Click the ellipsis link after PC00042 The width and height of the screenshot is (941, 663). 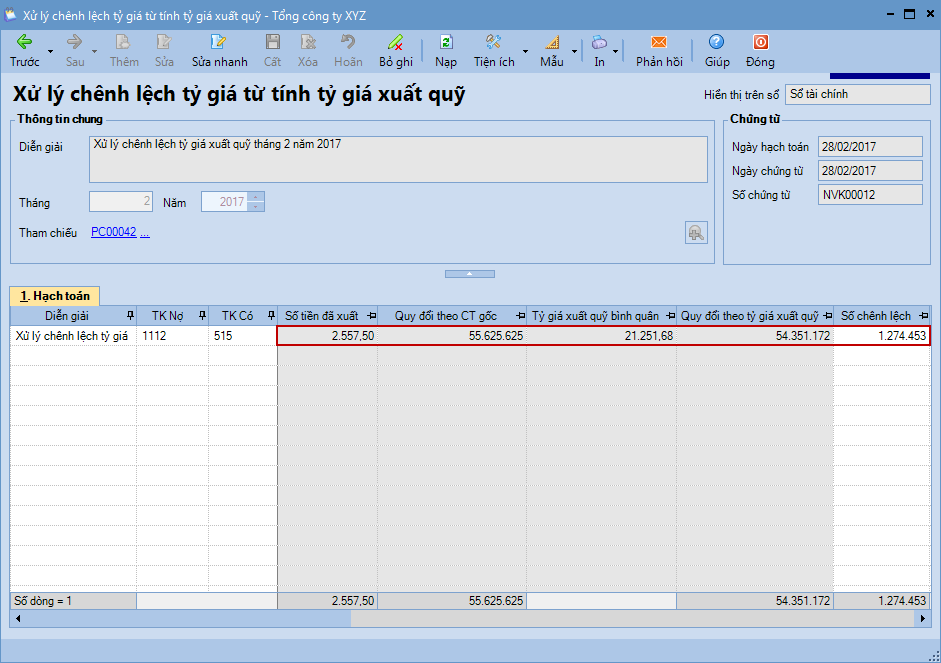[x=145, y=233]
